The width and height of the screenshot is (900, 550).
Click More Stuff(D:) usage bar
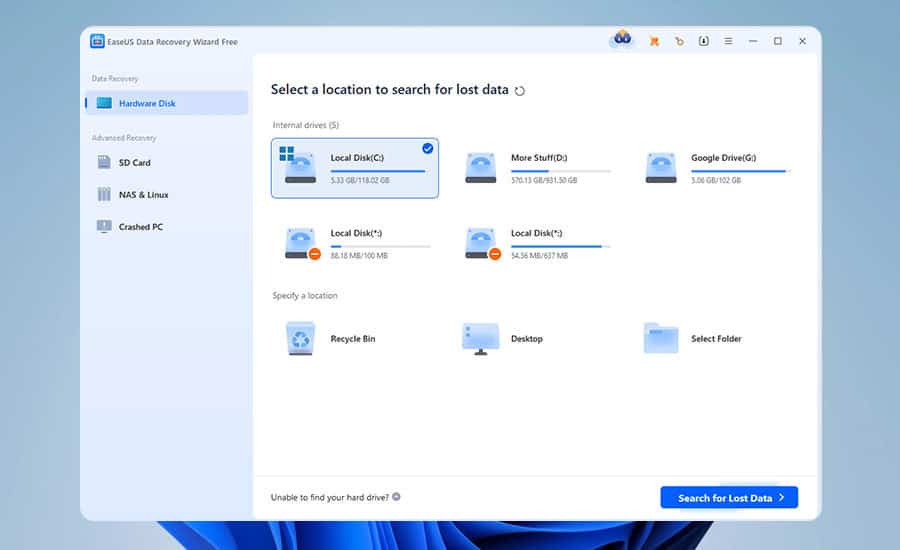[x=560, y=171]
